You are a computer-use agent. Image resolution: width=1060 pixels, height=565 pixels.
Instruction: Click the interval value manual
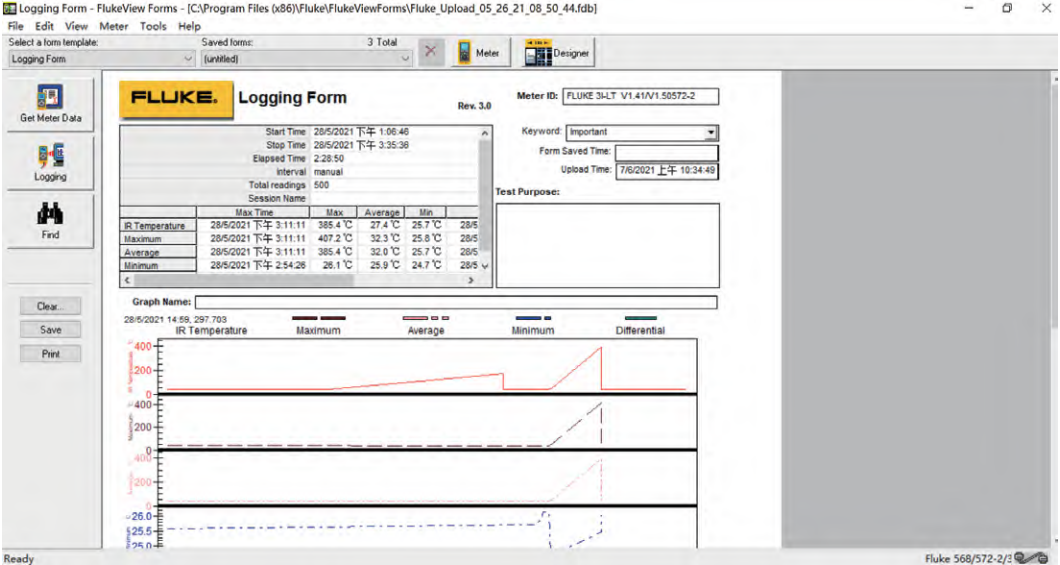click(x=329, y=172)
